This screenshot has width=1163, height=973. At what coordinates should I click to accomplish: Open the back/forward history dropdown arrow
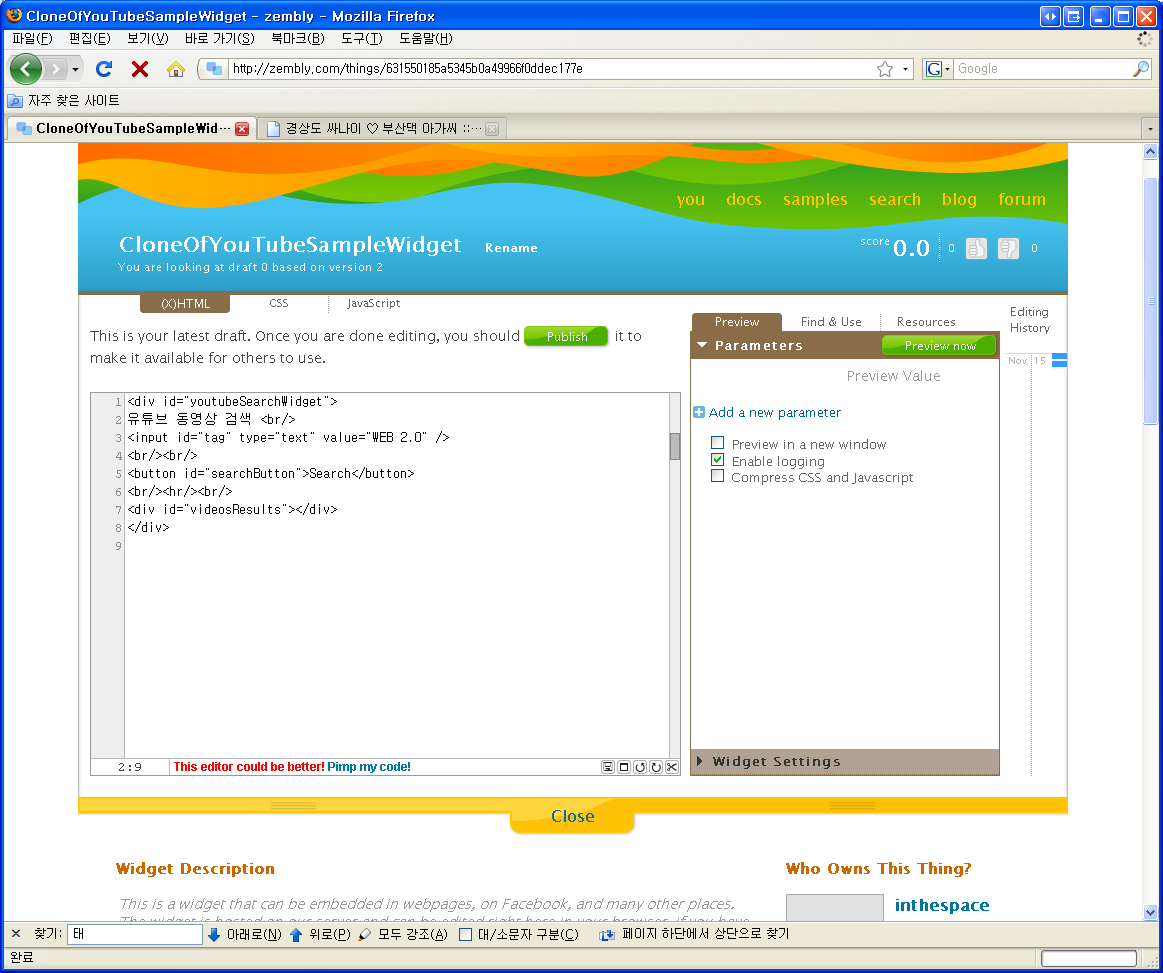pyautogui.click(x=76, y=70)
